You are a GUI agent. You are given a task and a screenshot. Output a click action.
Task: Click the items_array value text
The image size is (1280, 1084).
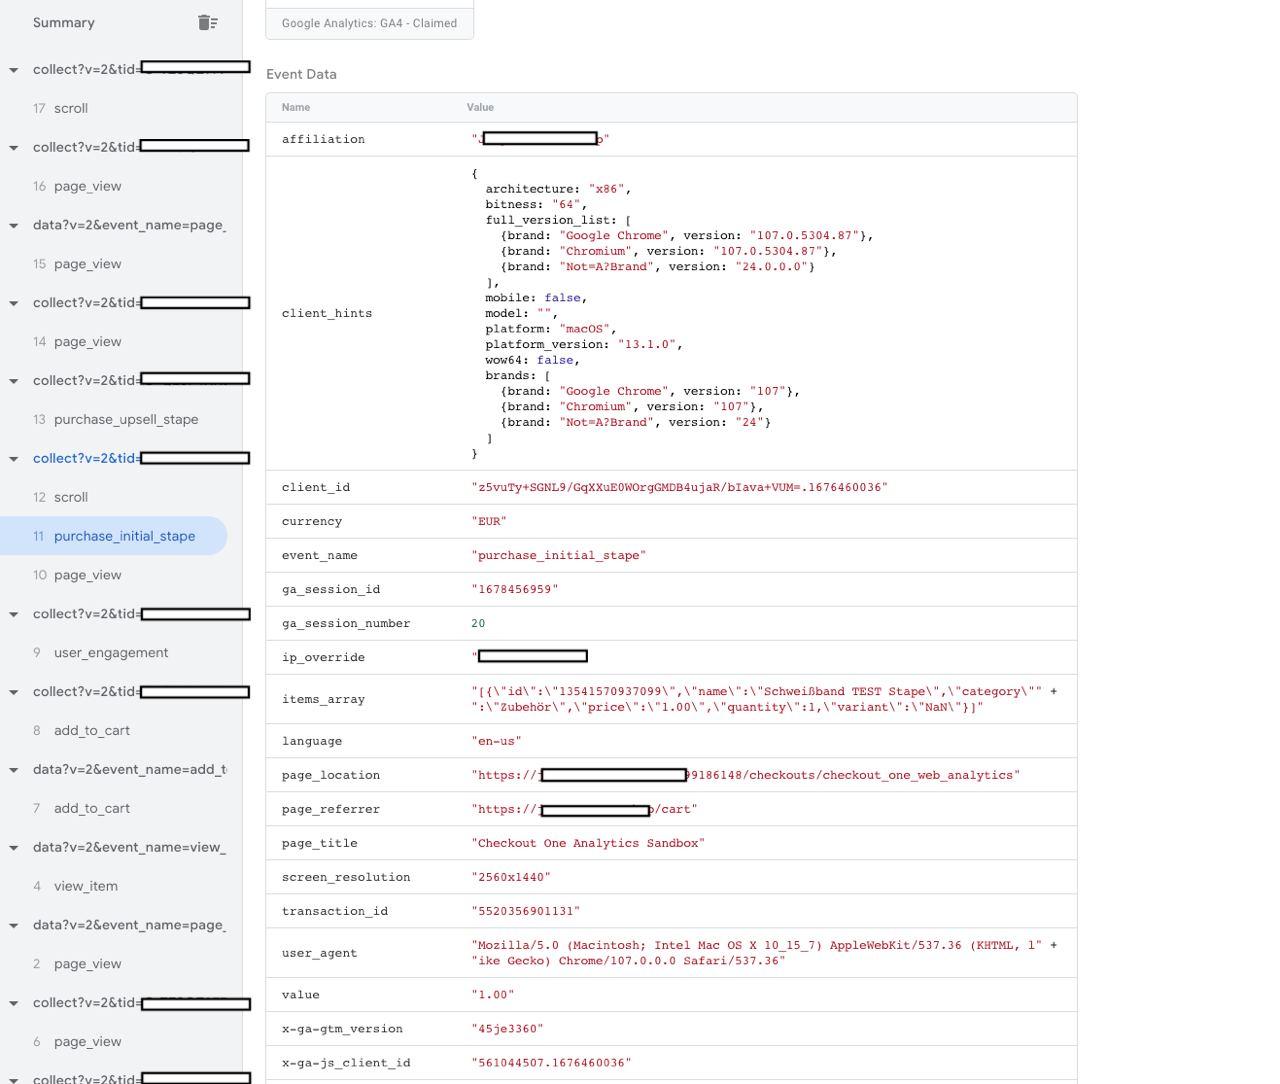click(x=764, y=699)
